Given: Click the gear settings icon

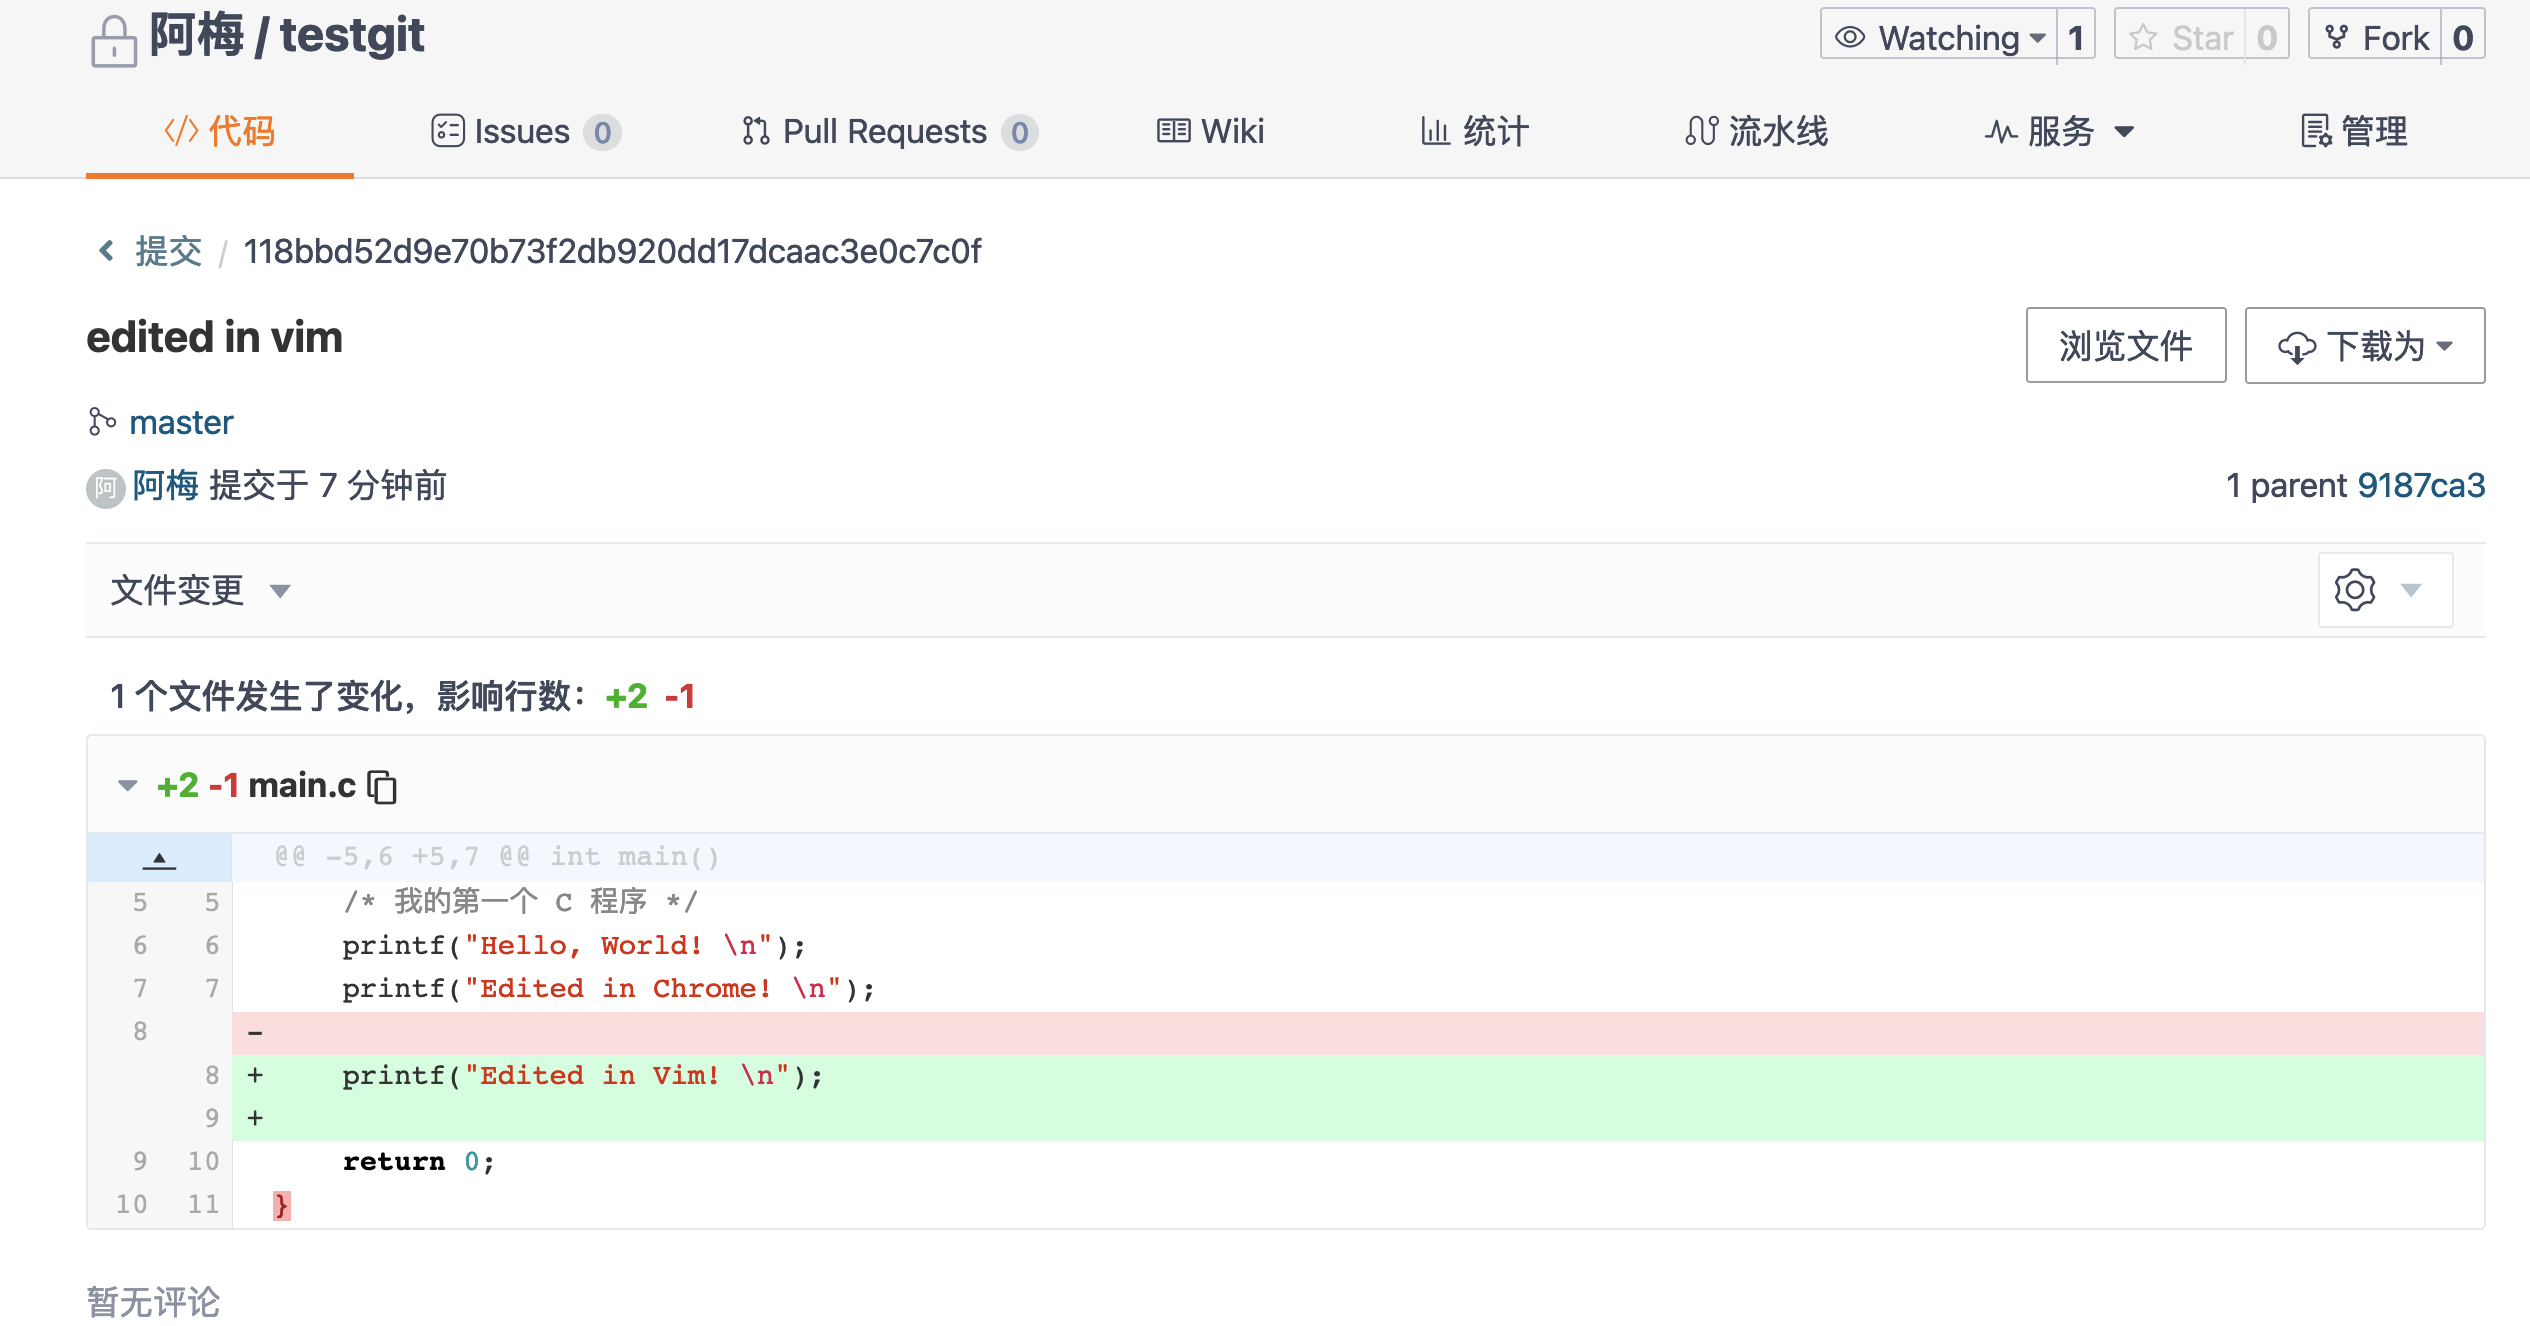Looking at the screenshot, I should point(2354,590).
